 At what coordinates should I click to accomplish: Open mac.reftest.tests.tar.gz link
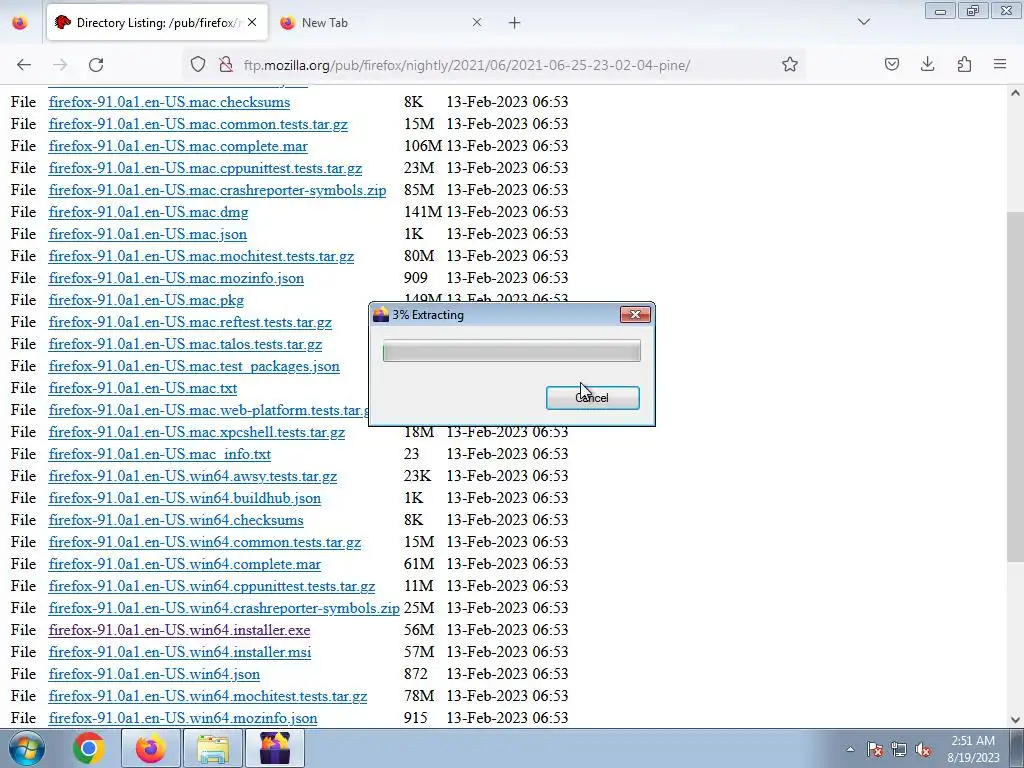point(190,322)
